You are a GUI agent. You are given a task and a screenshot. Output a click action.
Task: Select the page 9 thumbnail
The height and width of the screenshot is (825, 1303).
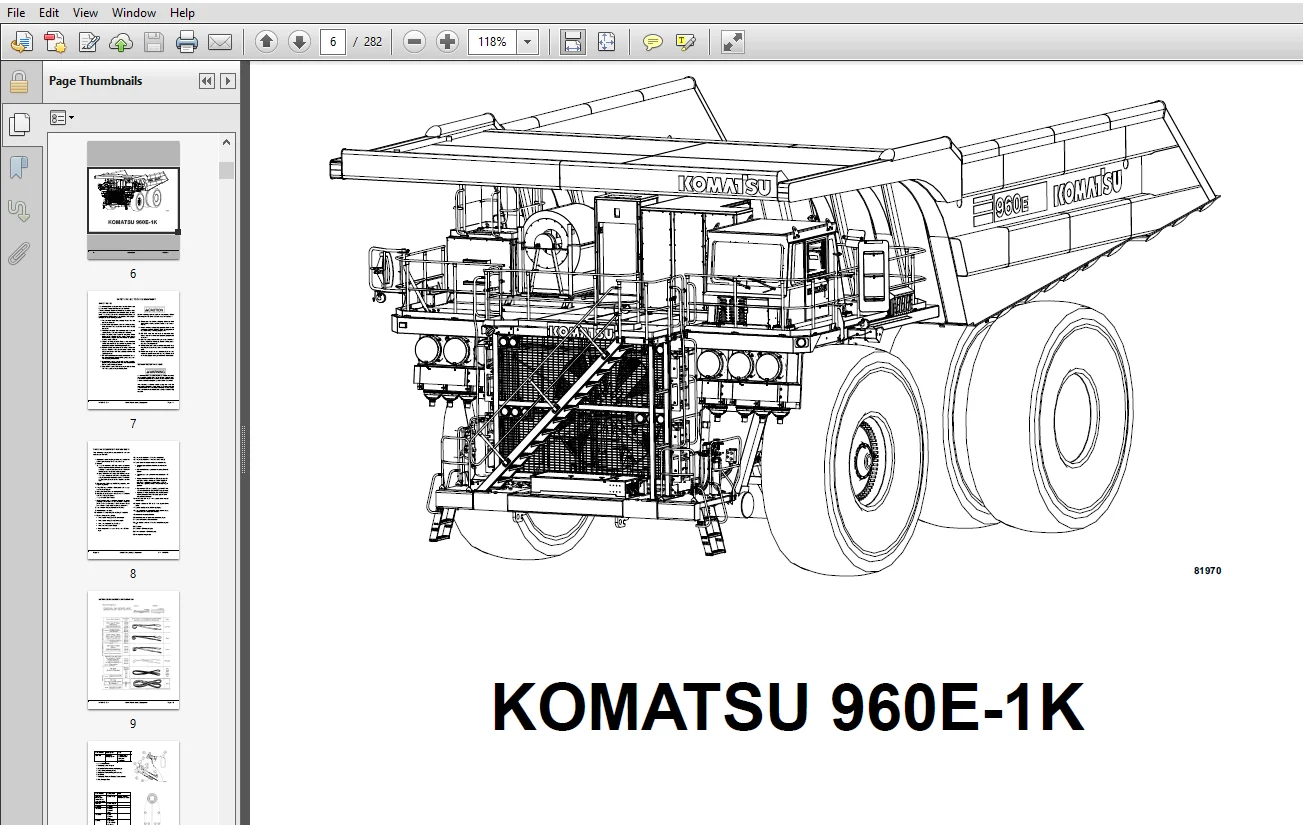[133, 650]
